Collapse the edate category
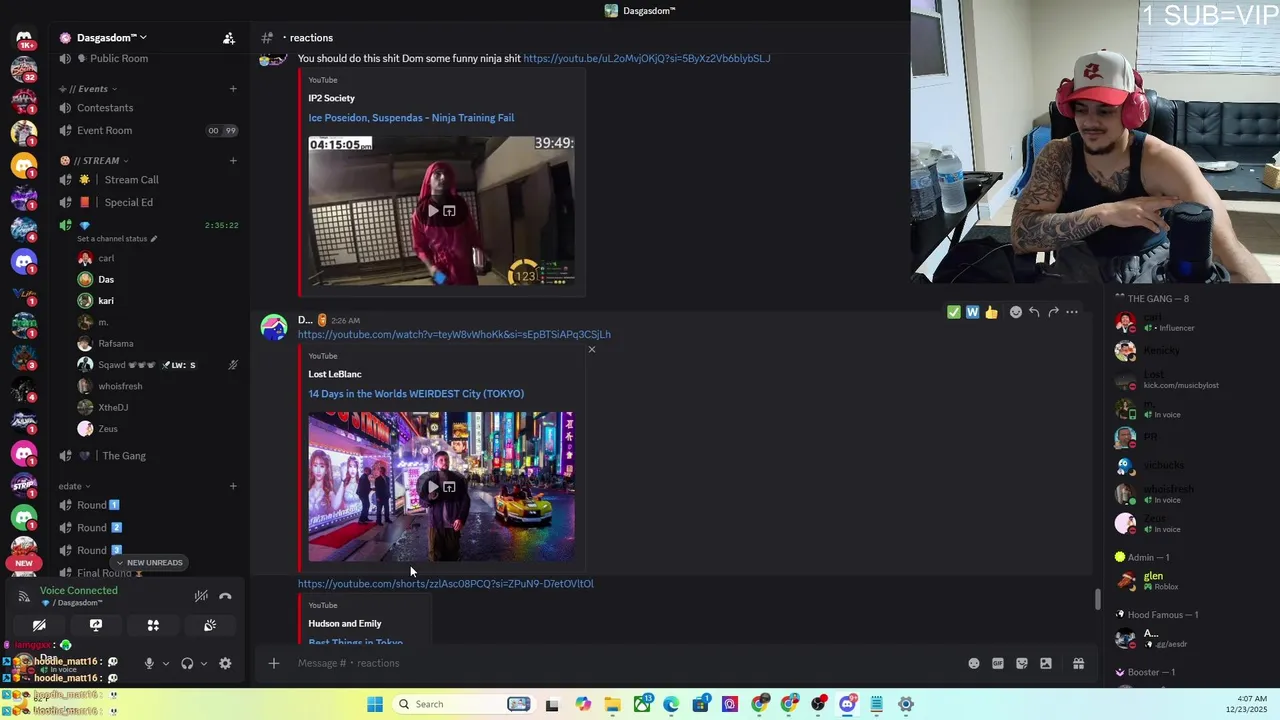 pyautogui.click(x=74, y=487)
